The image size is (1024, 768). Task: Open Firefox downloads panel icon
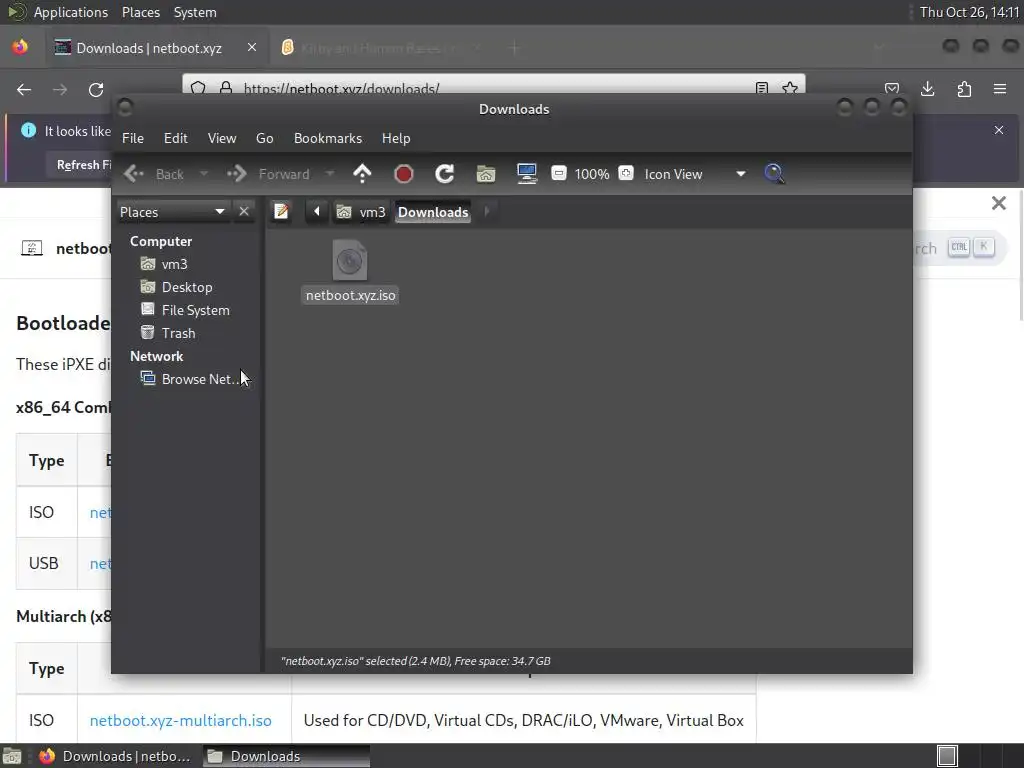pos(927,89)
